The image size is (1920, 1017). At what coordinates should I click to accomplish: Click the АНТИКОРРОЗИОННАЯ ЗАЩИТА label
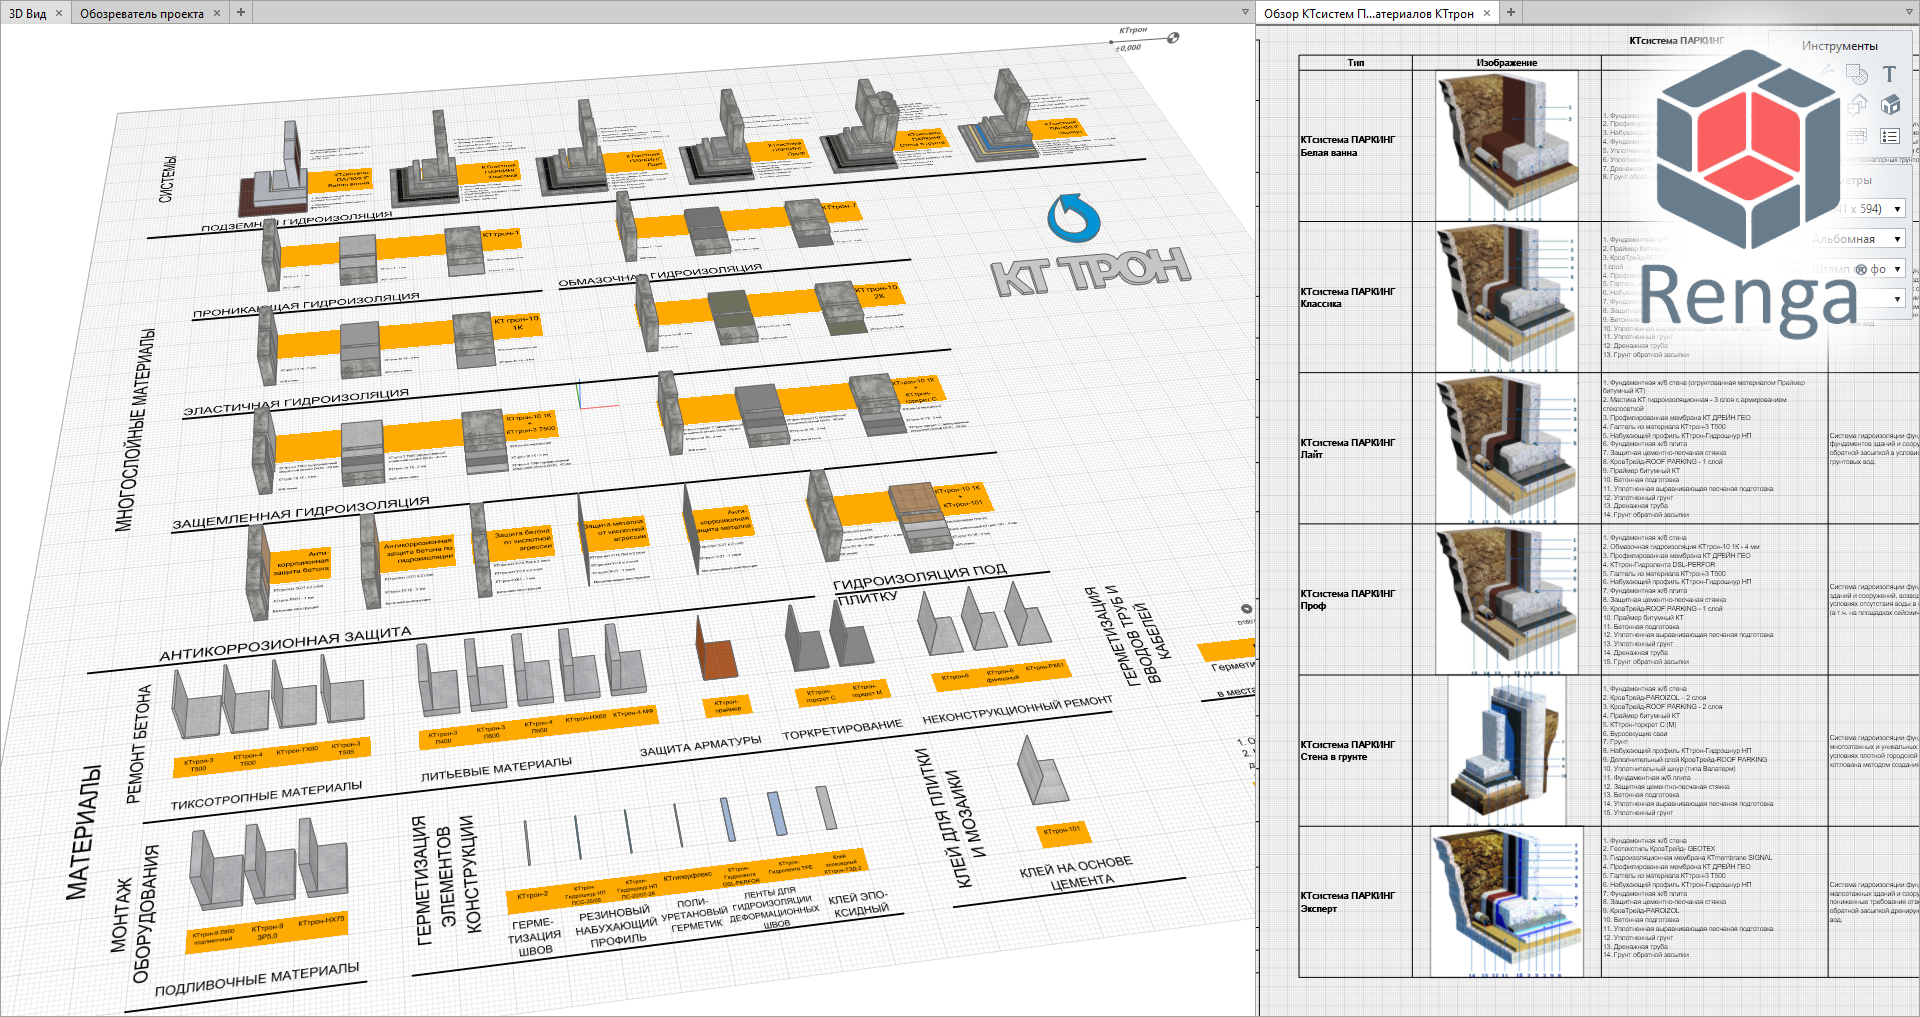(x=285, y=644)
